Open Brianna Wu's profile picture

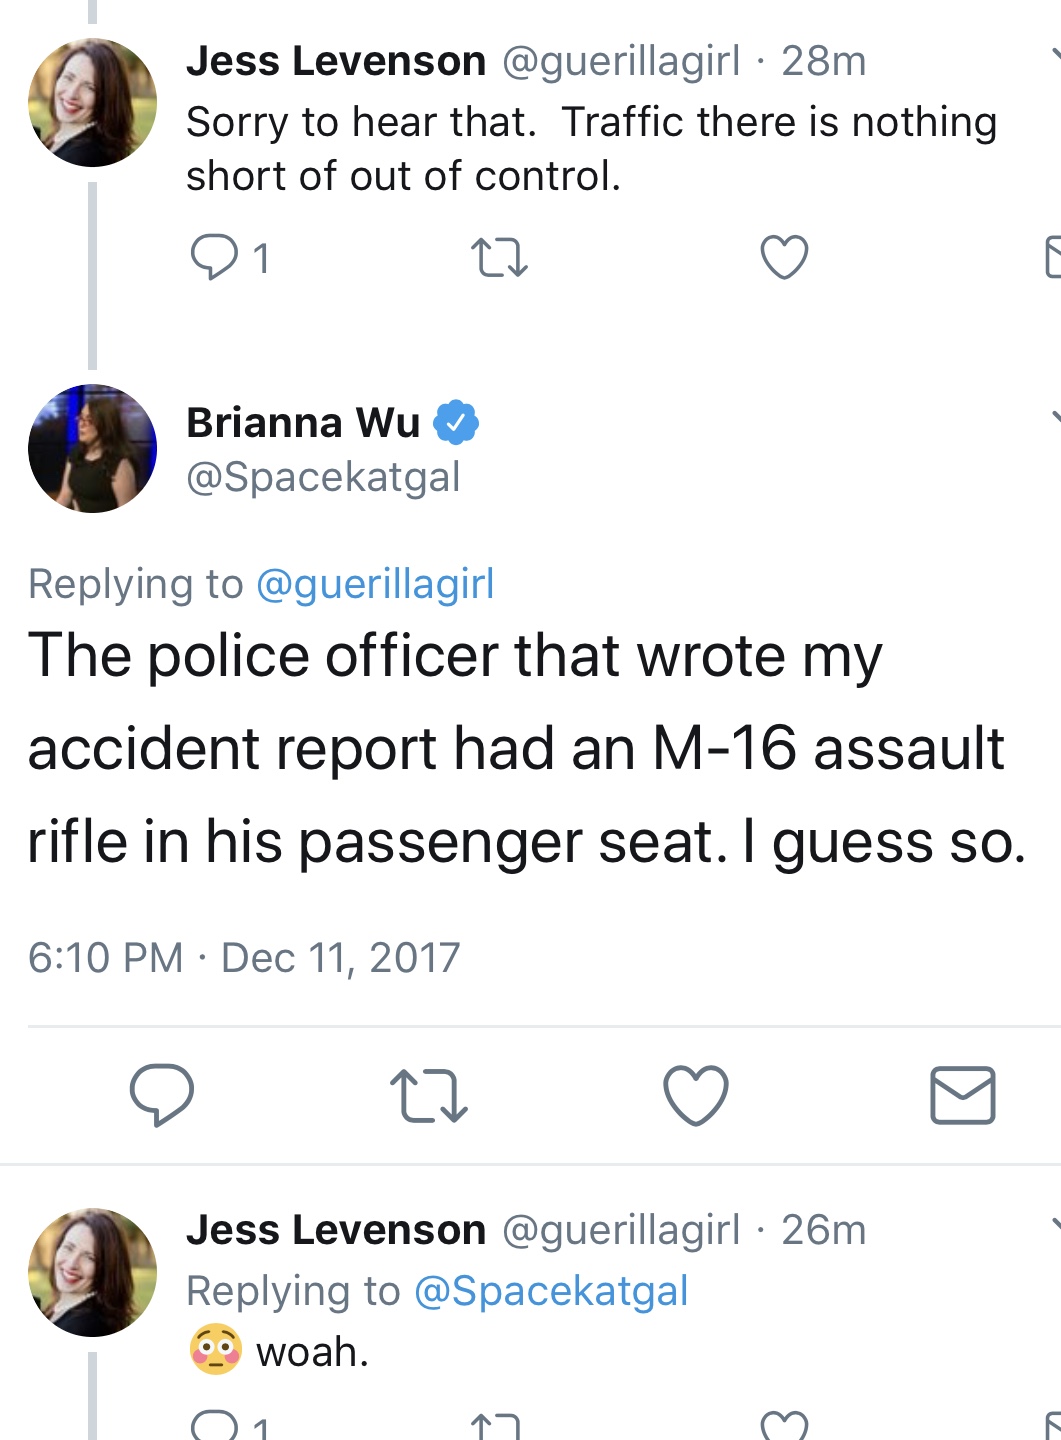coord(92,448)
